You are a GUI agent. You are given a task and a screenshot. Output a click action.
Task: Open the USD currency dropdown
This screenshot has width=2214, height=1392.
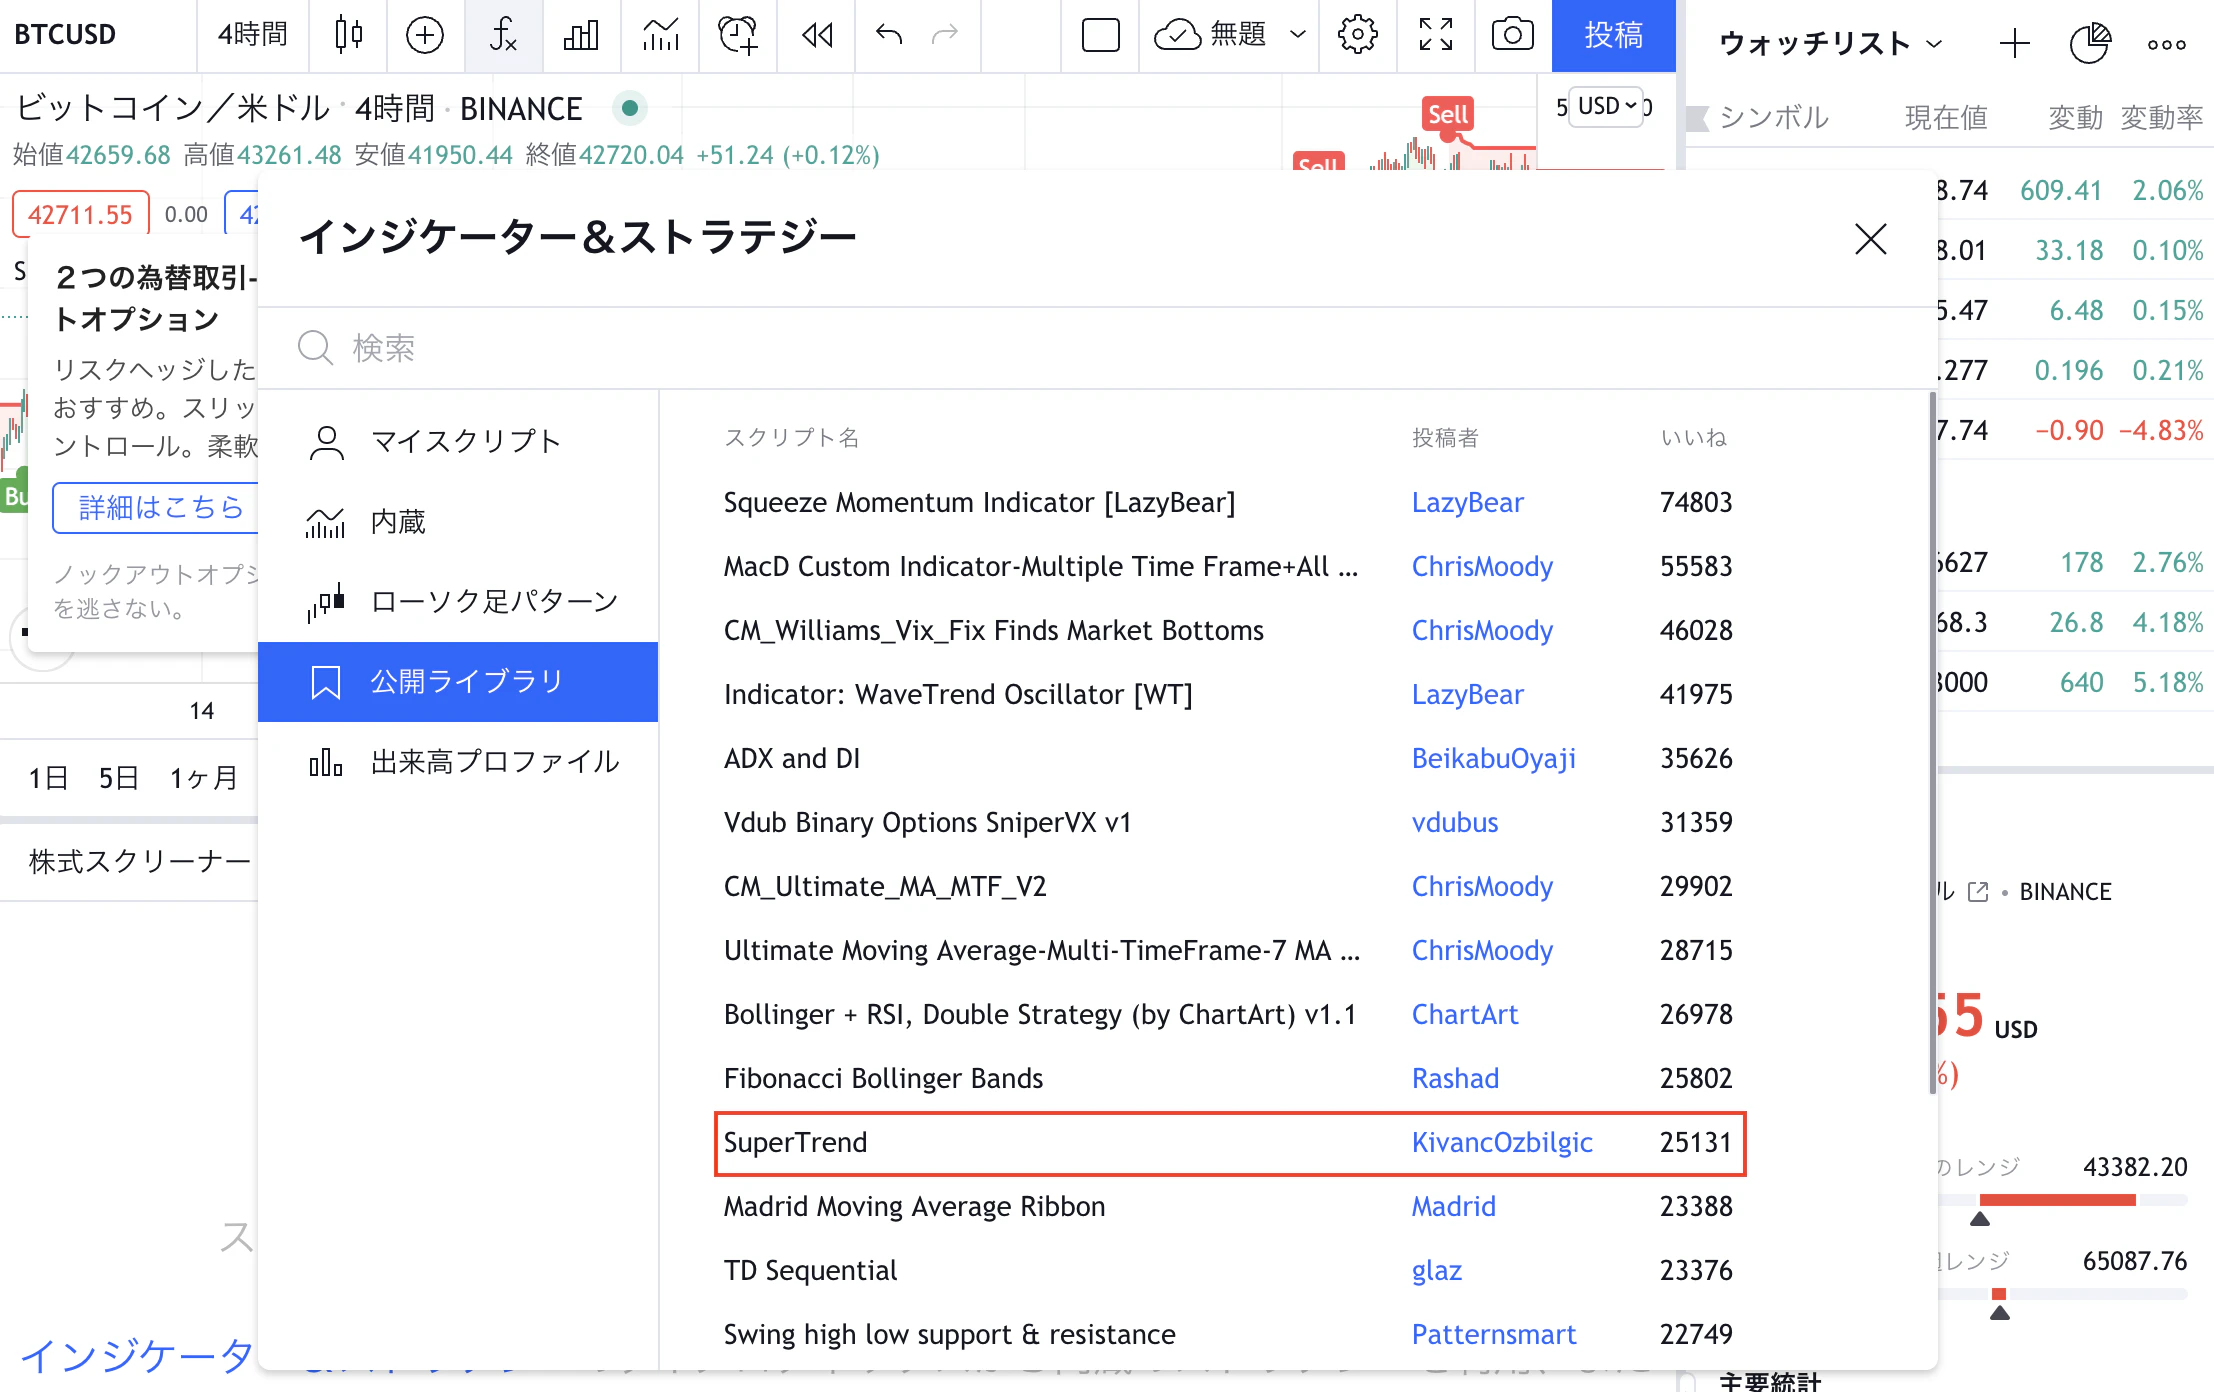[1604, 107]
